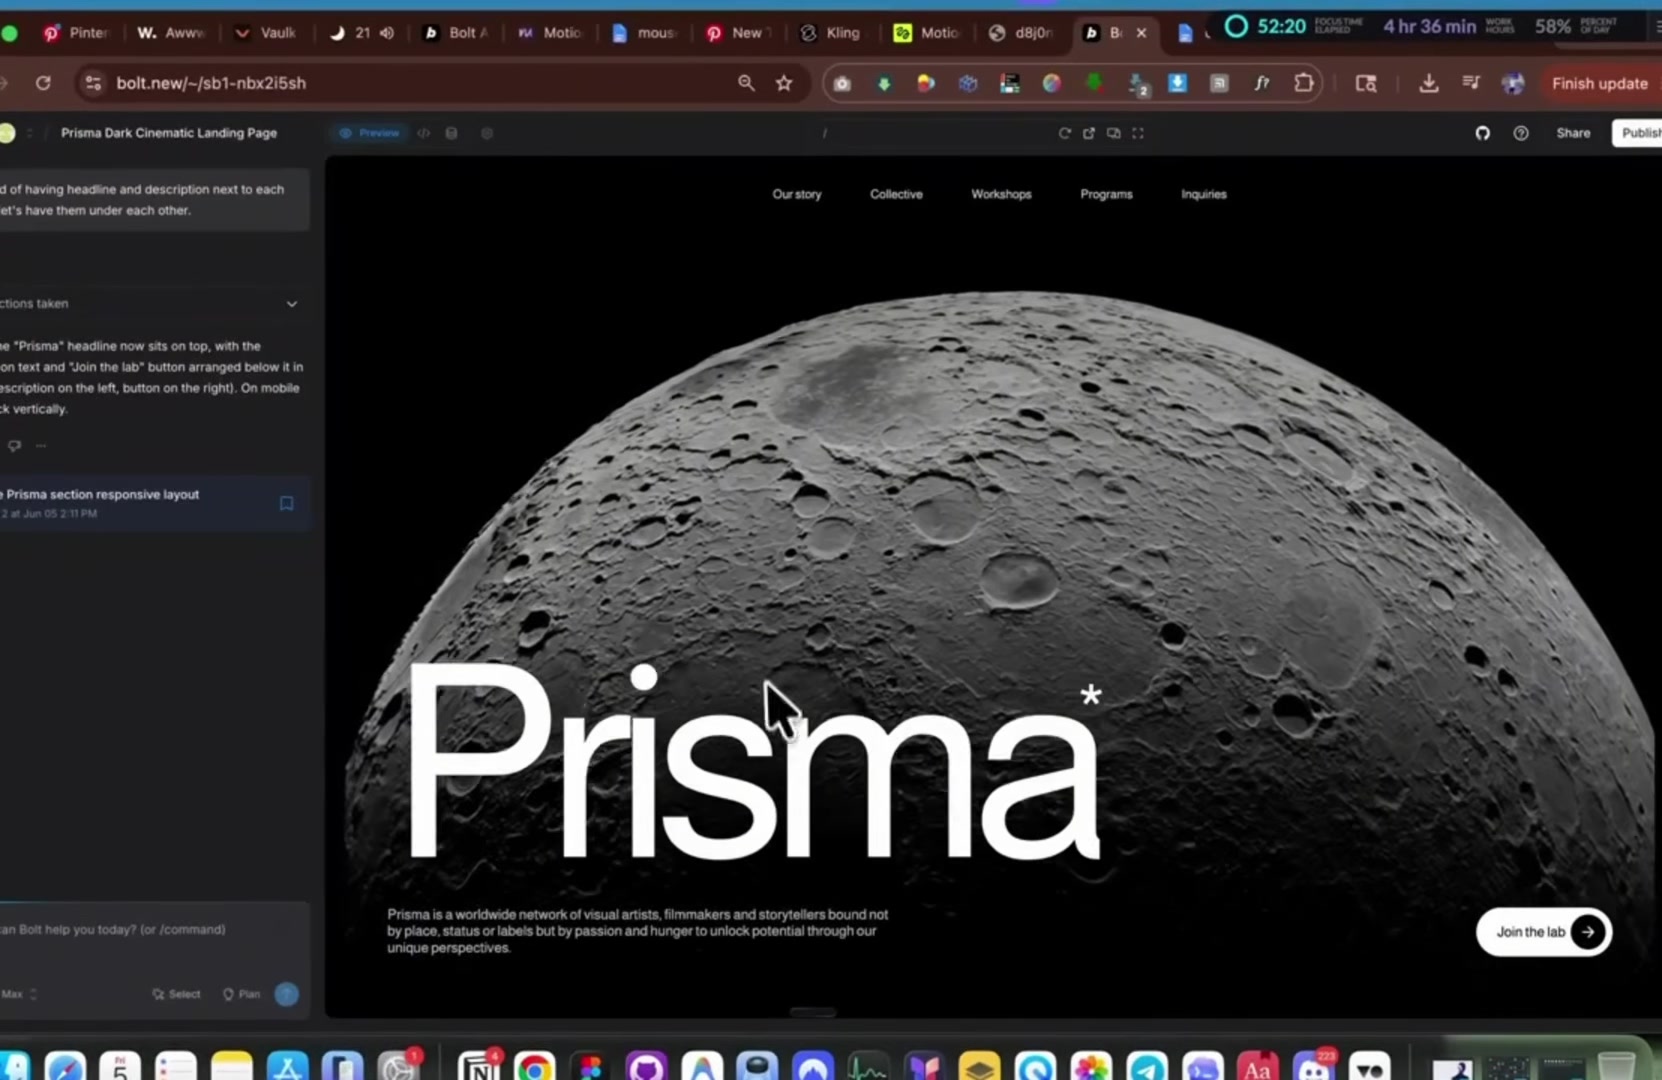Open Telegram from the dock
This screenshot has height=1080, width=1662.
point(1147,1068)
